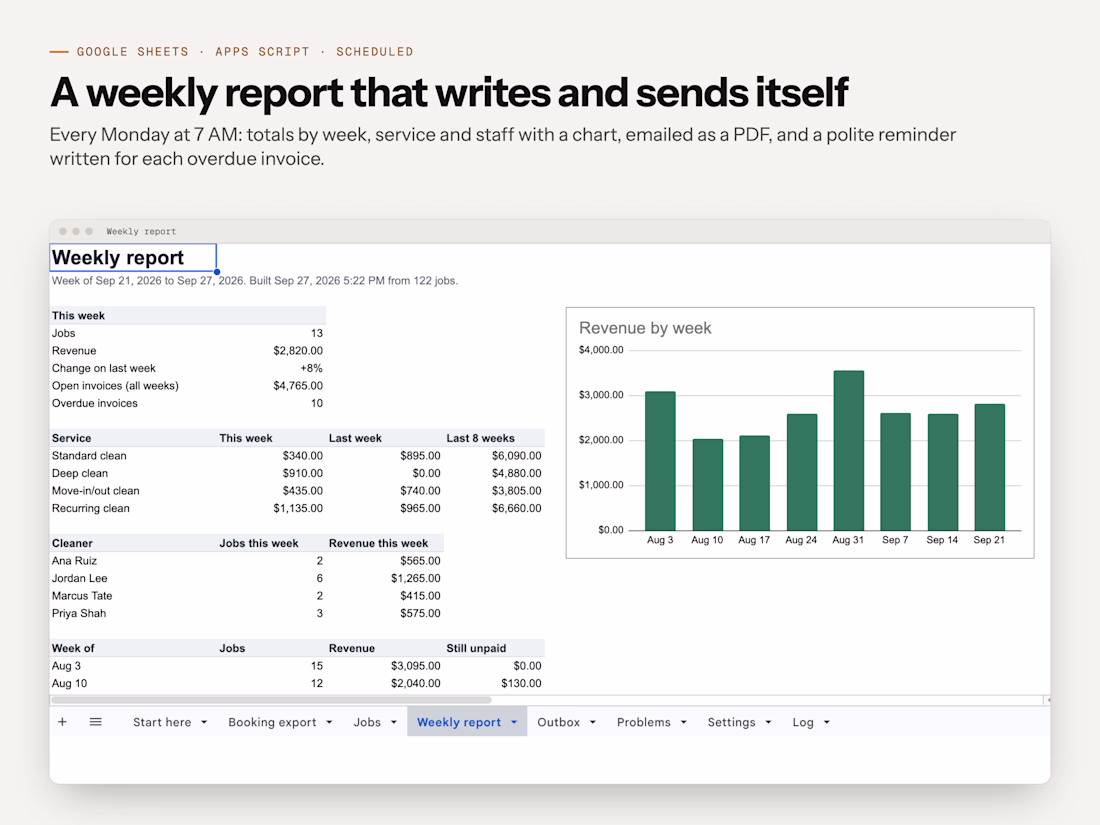Open Weekly report tab dropdown arrow
Image resolution: width=1100 pixels, height=825 pixels.
(514, 723)
